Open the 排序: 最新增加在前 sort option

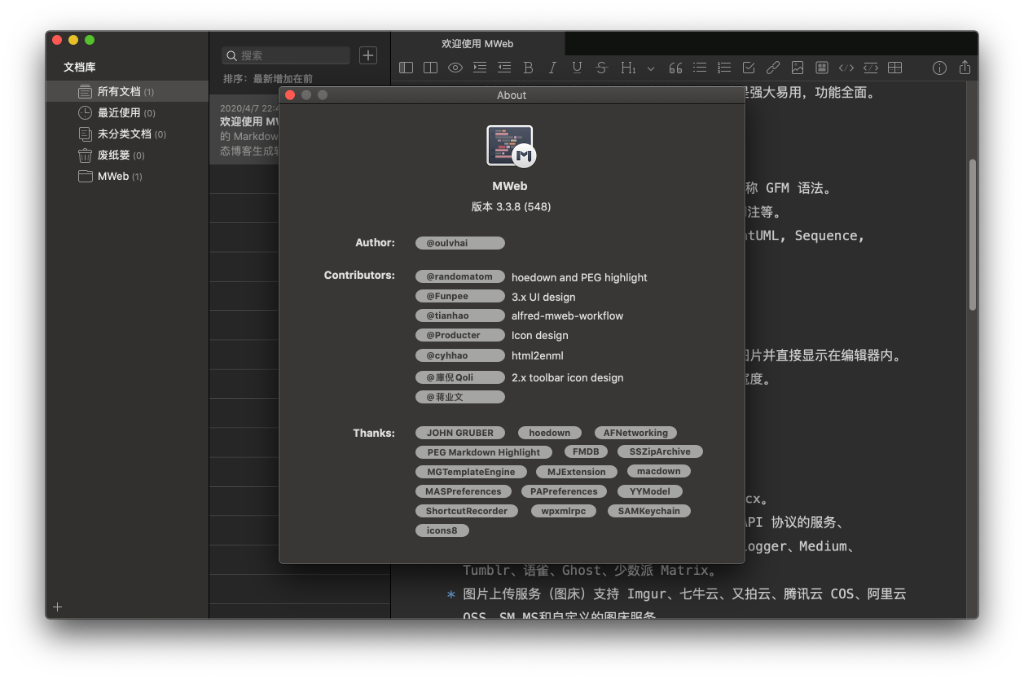click(x=268, y=79)
